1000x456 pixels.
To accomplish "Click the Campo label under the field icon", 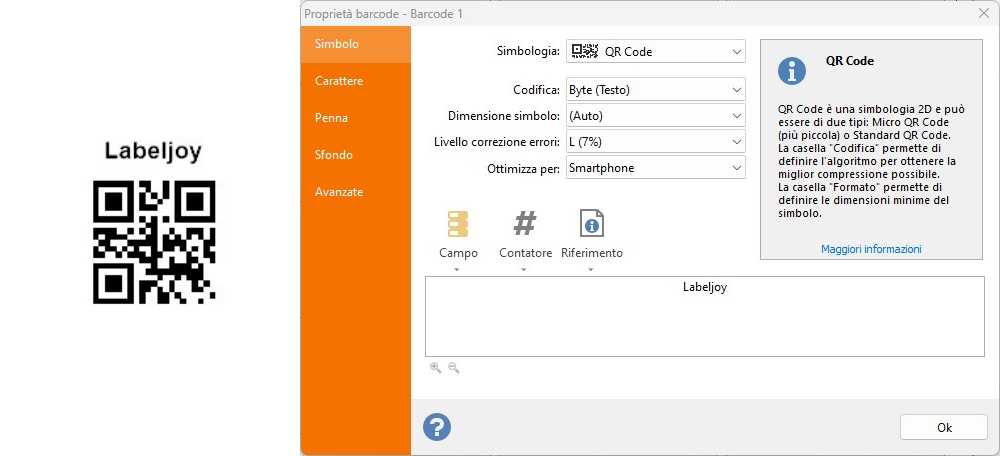I will coord(458,253).
